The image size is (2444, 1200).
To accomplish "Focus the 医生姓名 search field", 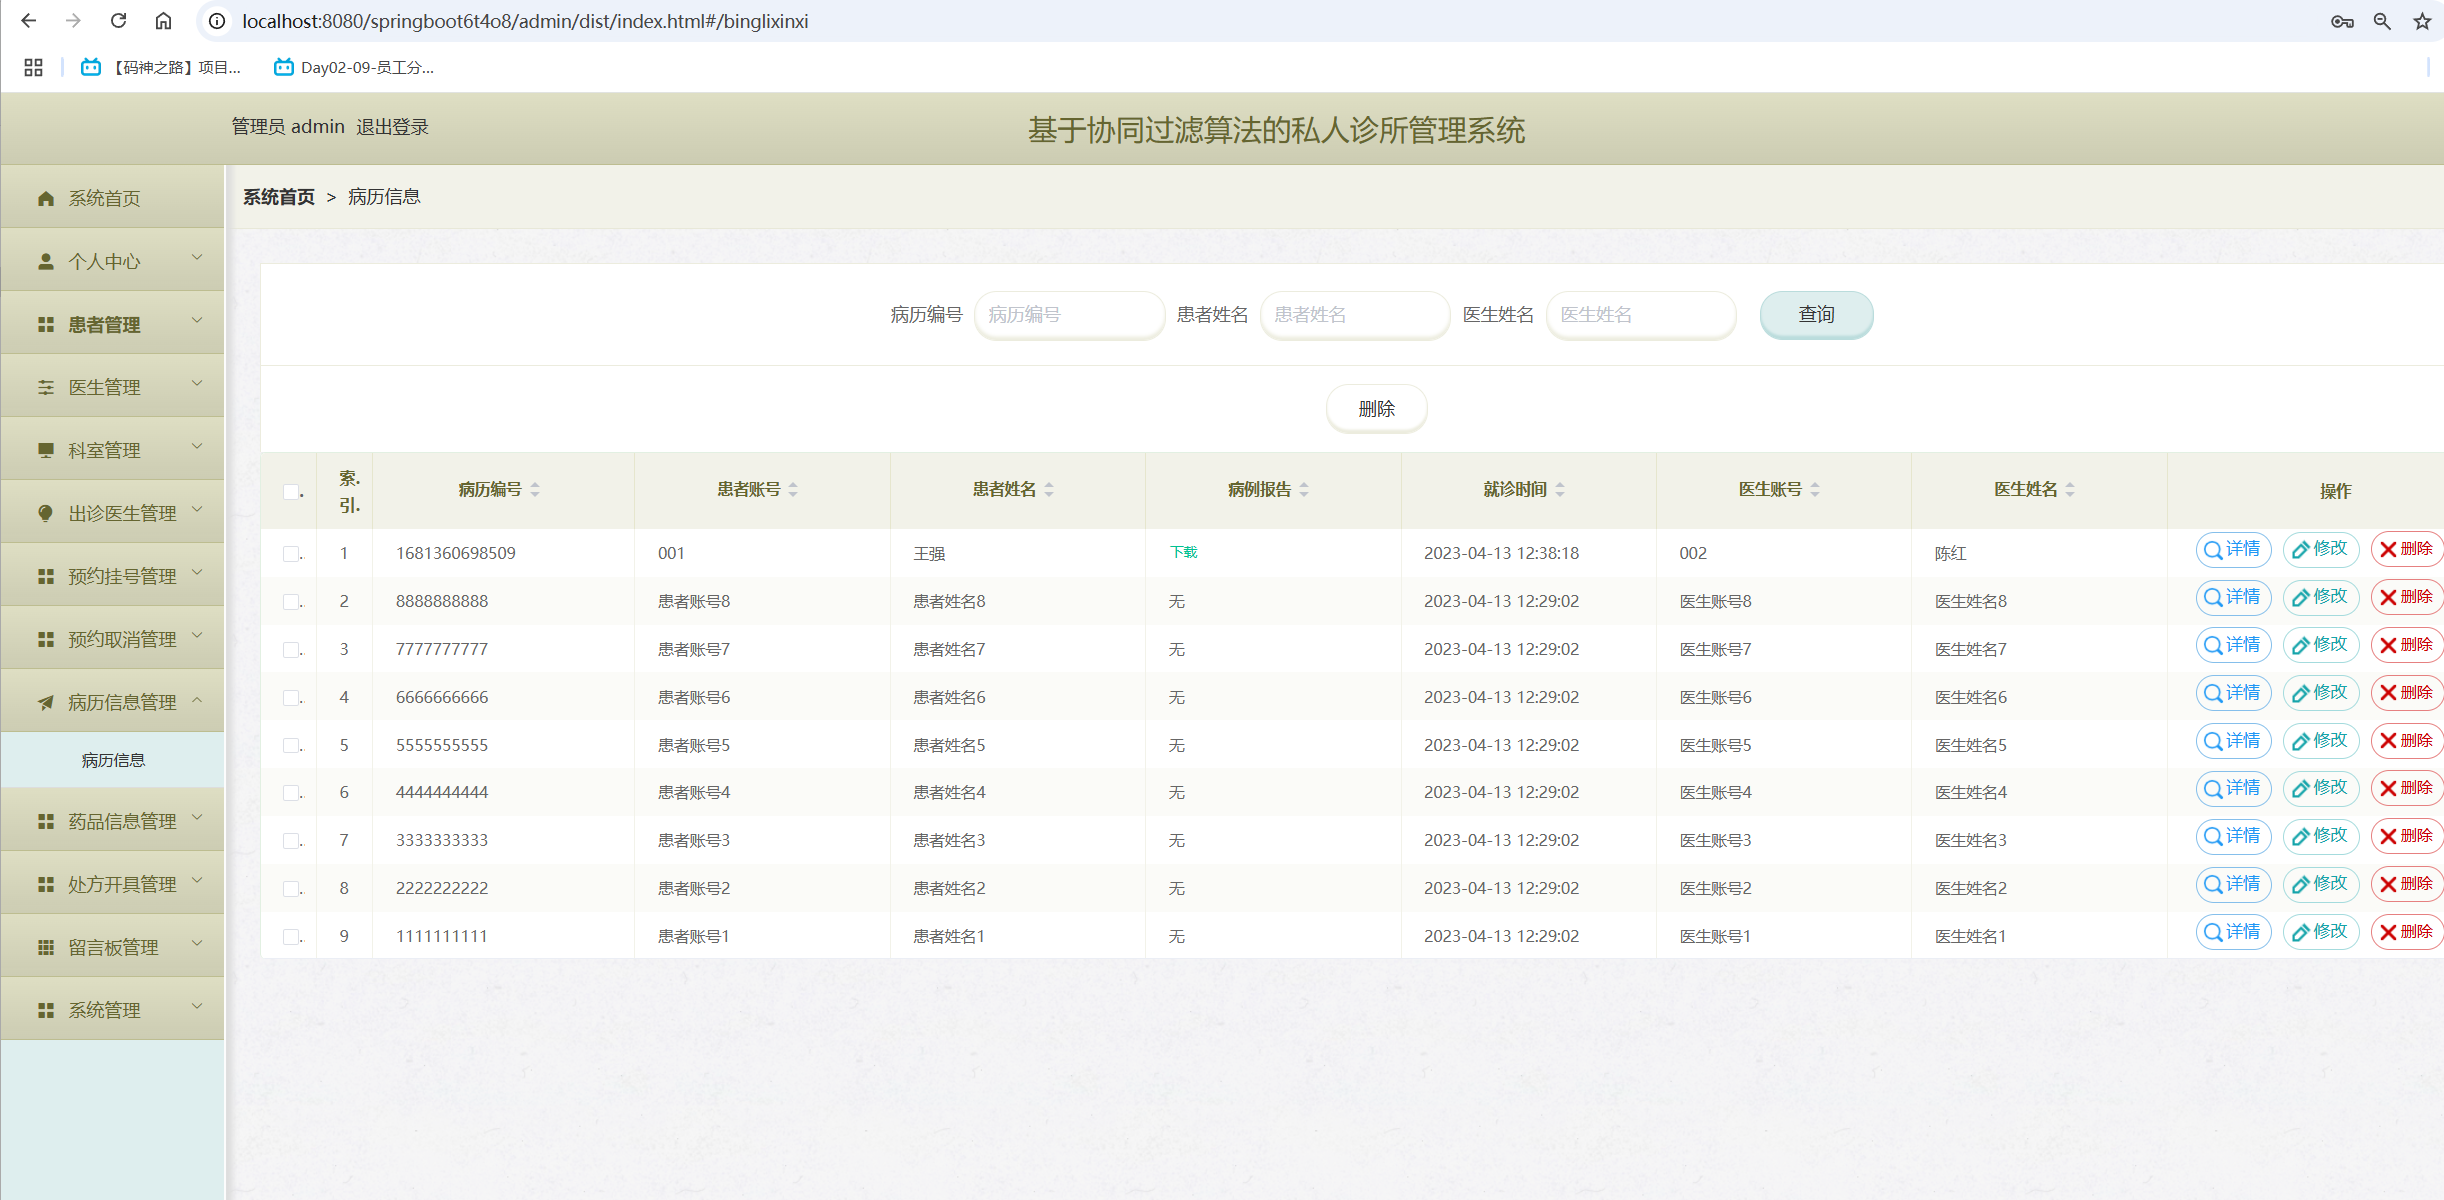I will (x=1641, y=315).
